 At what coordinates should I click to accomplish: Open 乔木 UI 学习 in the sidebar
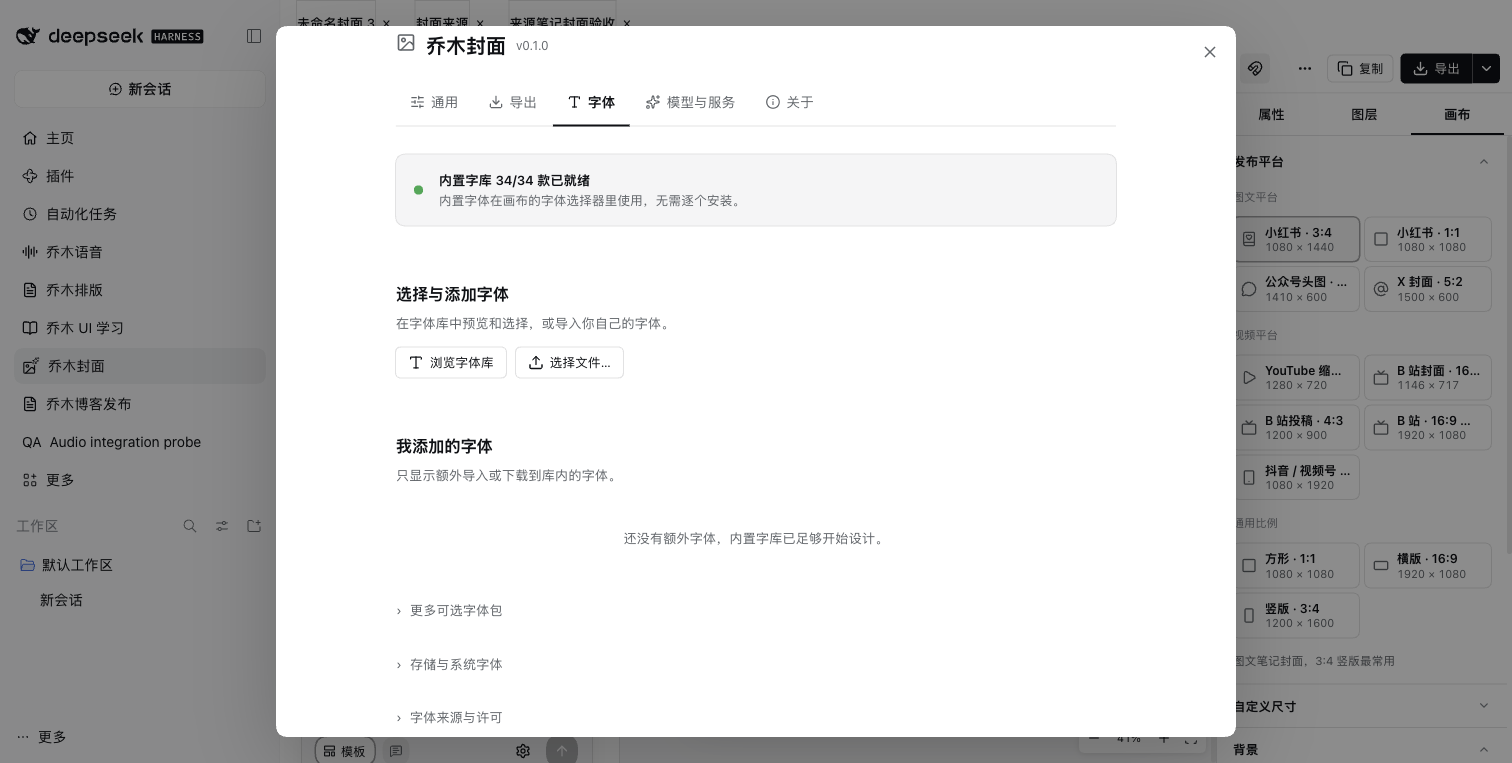[140, 328]
